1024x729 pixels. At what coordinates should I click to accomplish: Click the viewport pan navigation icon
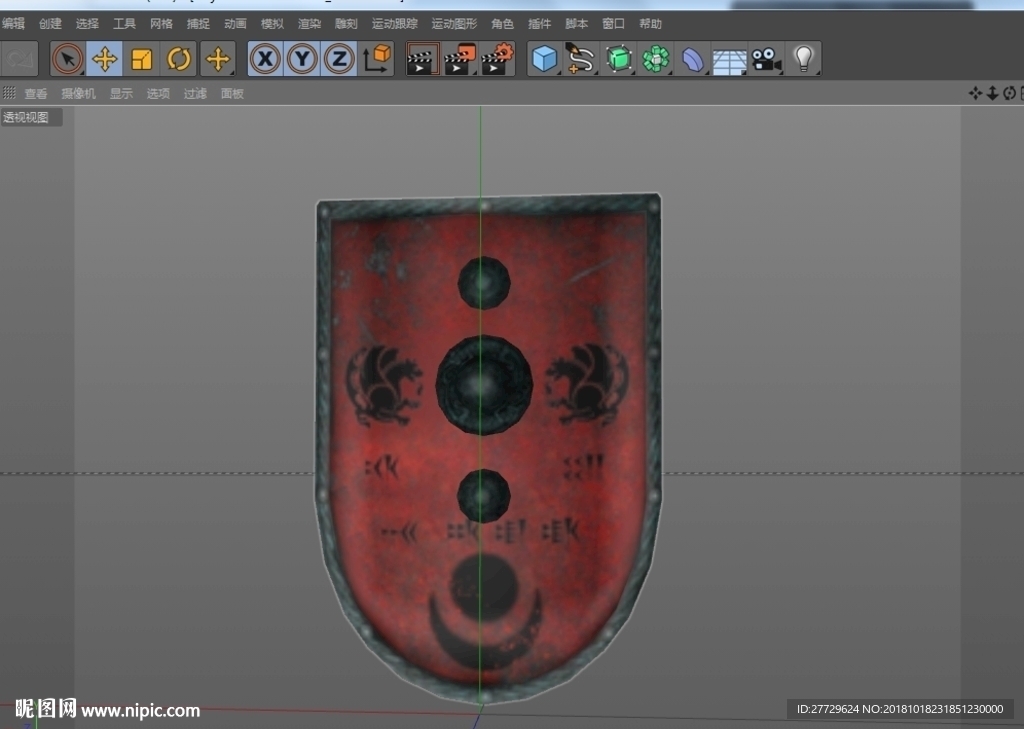[975, 93]
